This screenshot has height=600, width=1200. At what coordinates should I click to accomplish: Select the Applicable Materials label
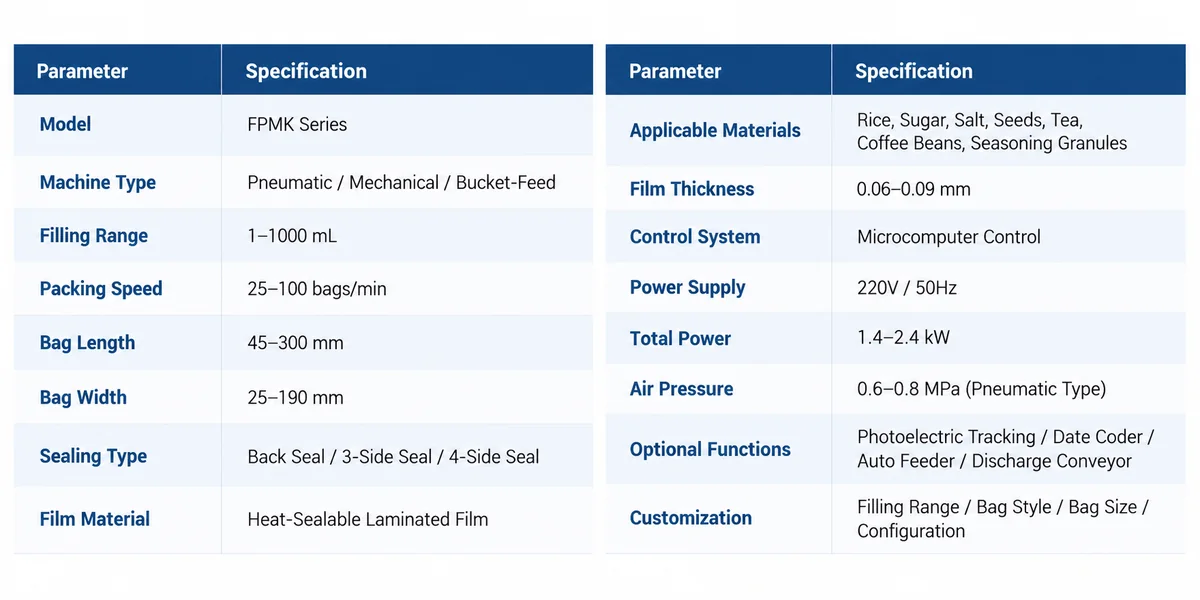pyautogui.click(x=715, y=130)
